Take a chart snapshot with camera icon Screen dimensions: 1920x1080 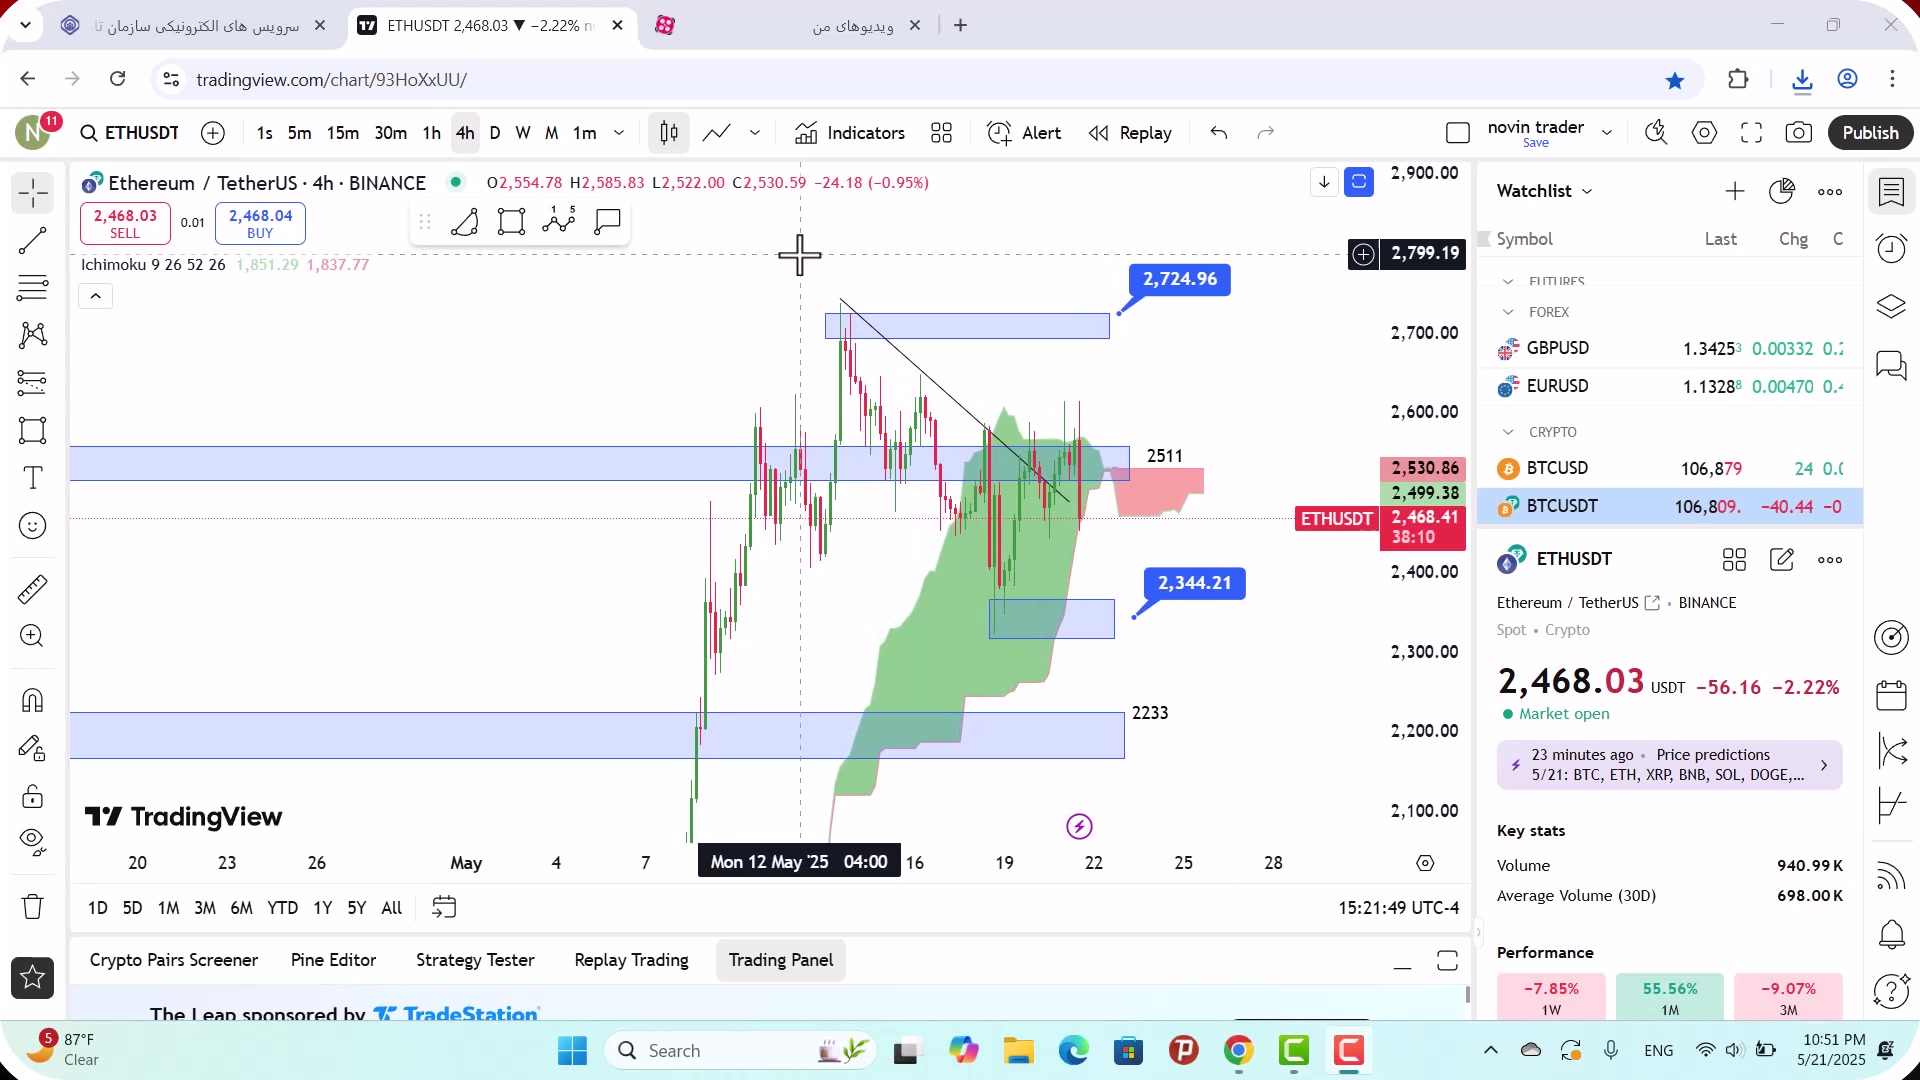(1799, 133)
